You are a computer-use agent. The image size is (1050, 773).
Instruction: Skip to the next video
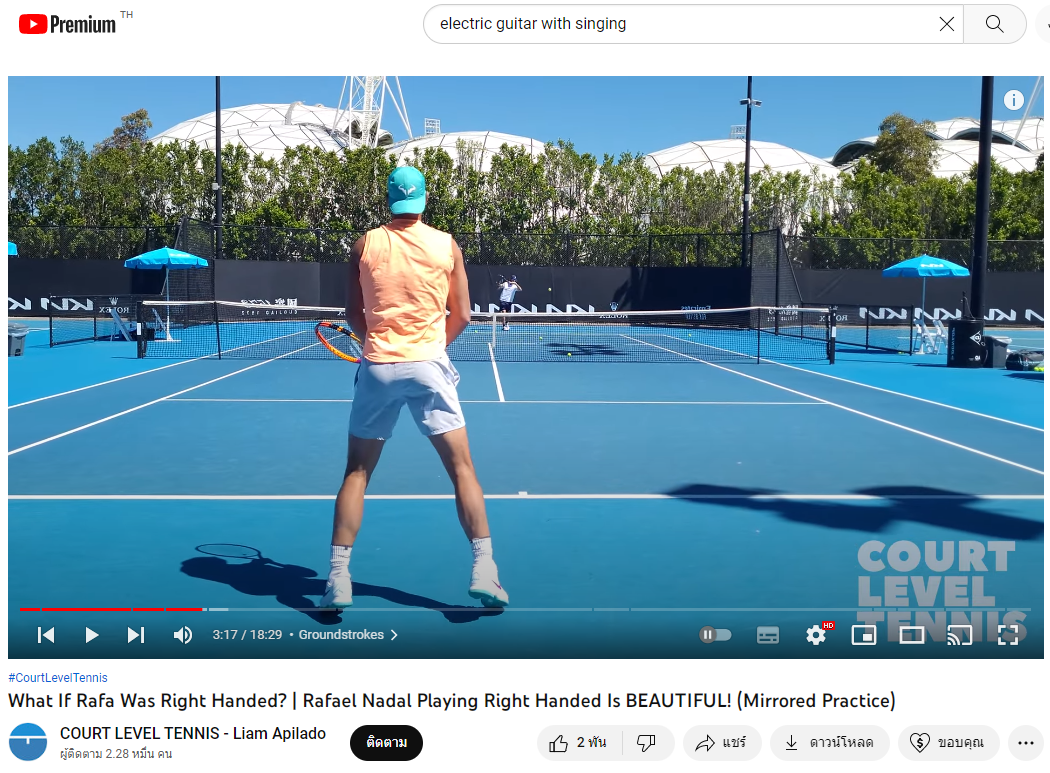point(136,635)
